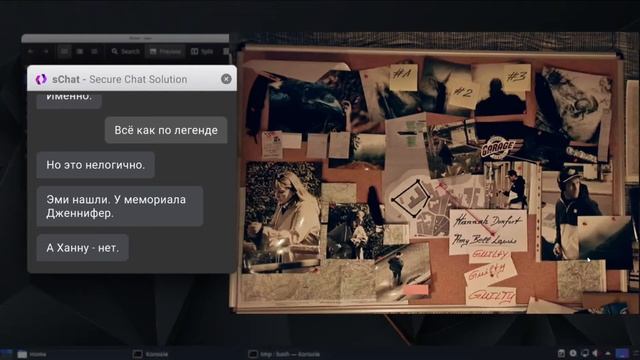Screen dimensions: 640x360
Task: Open the clipboard tray icon
Action: (x=561, y=353)
